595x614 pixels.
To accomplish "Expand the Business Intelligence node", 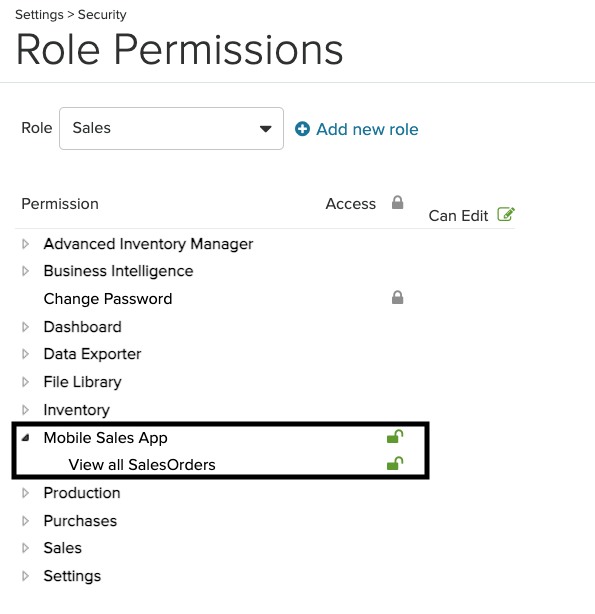I will [25, 271].
